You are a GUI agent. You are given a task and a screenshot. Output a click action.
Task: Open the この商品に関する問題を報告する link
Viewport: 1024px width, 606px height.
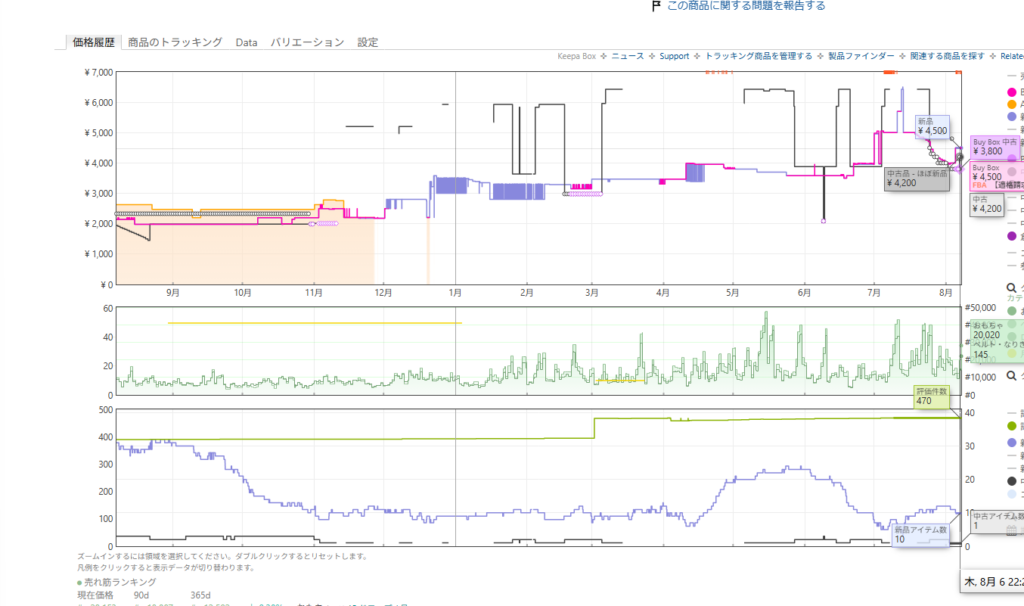tap(746, 6)
